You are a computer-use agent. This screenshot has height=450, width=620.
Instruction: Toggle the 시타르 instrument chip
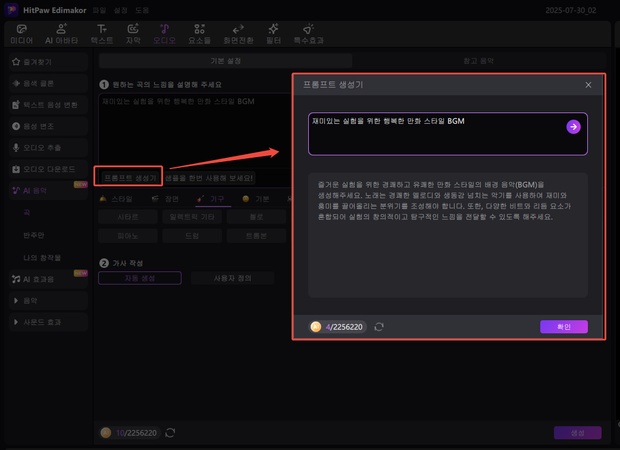pos(128,217)
